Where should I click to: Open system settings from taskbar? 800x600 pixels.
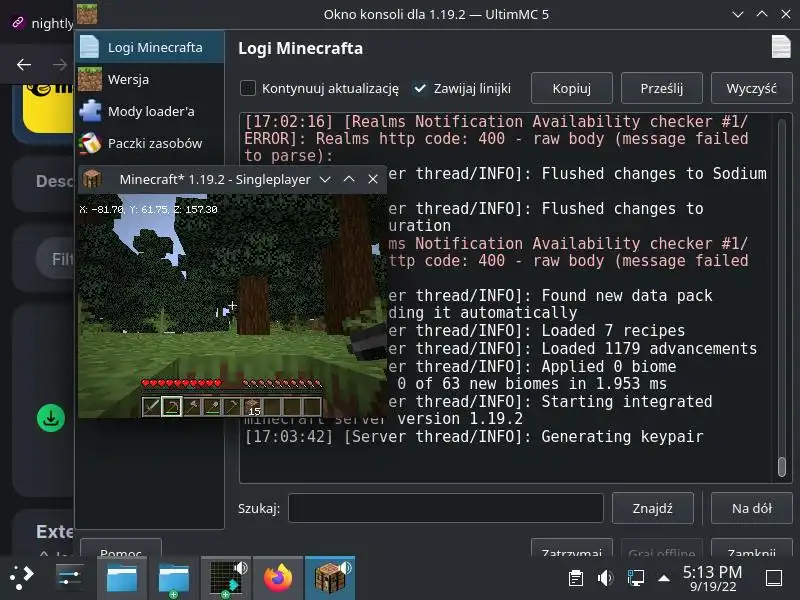click(x=70, y=578)
